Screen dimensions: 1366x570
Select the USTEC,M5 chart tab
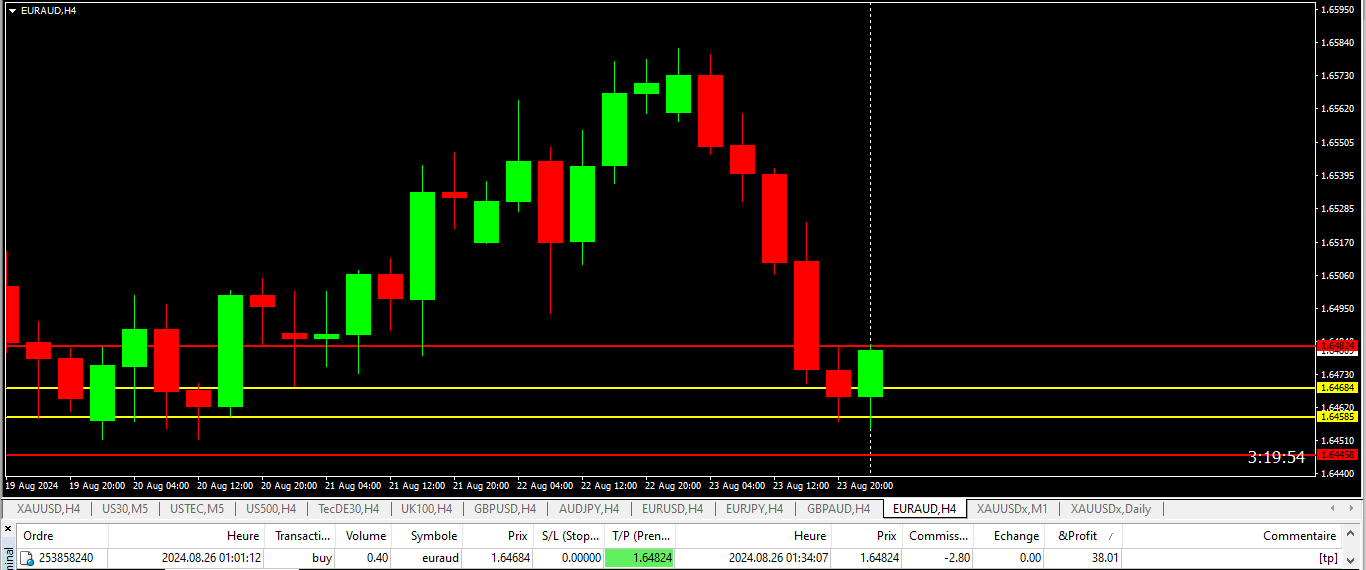[x=197, y=509]
